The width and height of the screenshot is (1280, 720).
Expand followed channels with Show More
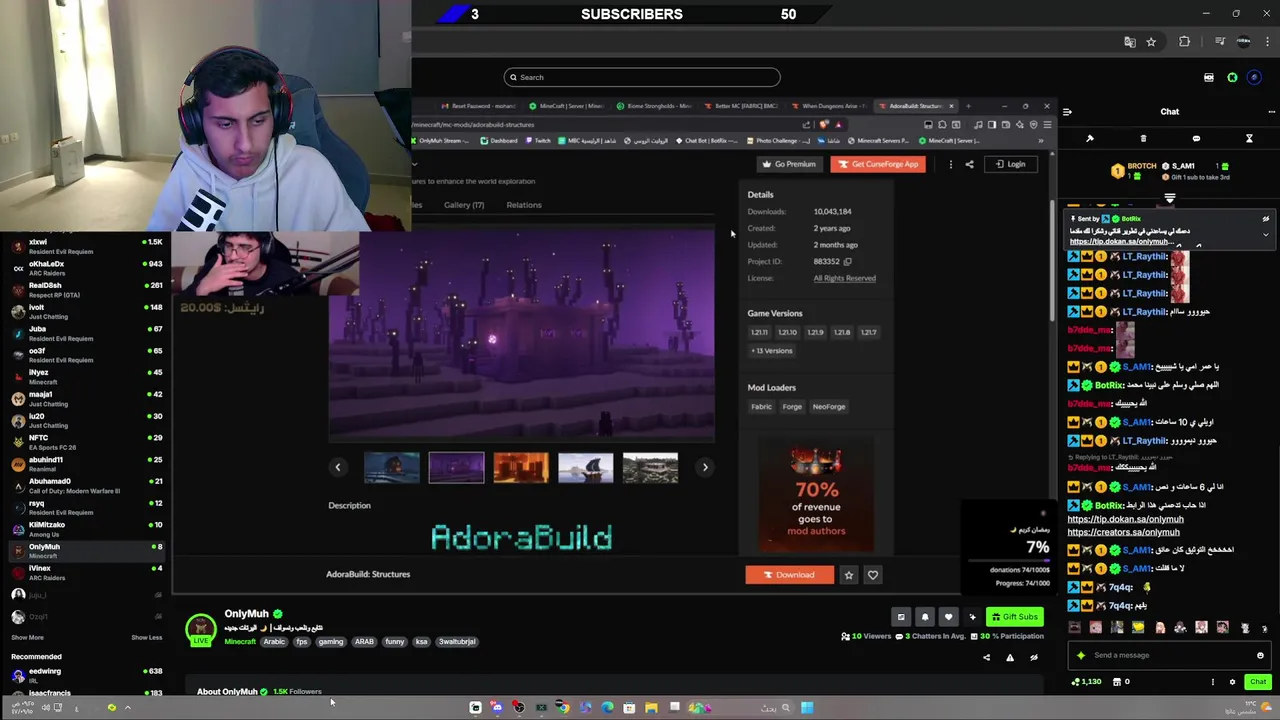point(27,637)
